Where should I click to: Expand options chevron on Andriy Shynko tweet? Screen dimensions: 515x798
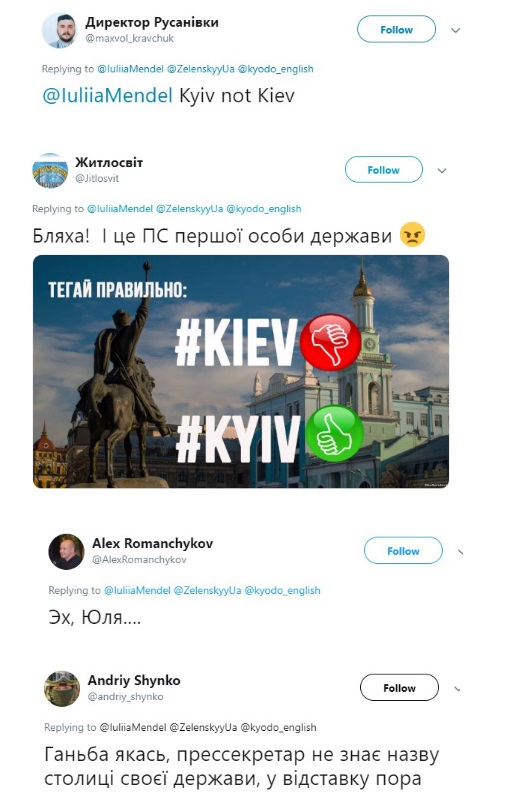coord(457,689)
